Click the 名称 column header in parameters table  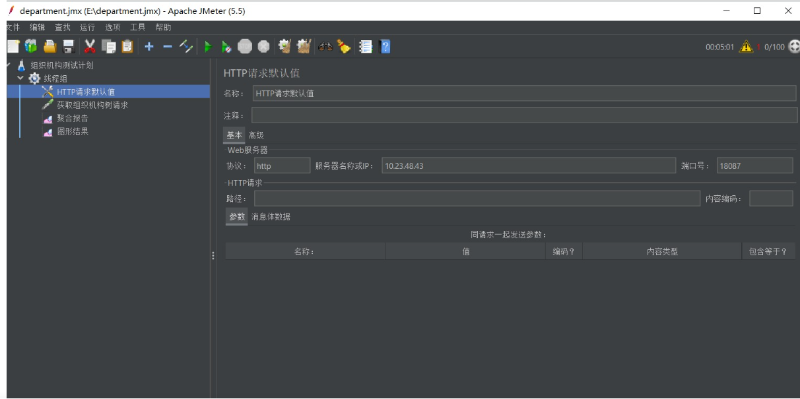[x=305, y=251]
